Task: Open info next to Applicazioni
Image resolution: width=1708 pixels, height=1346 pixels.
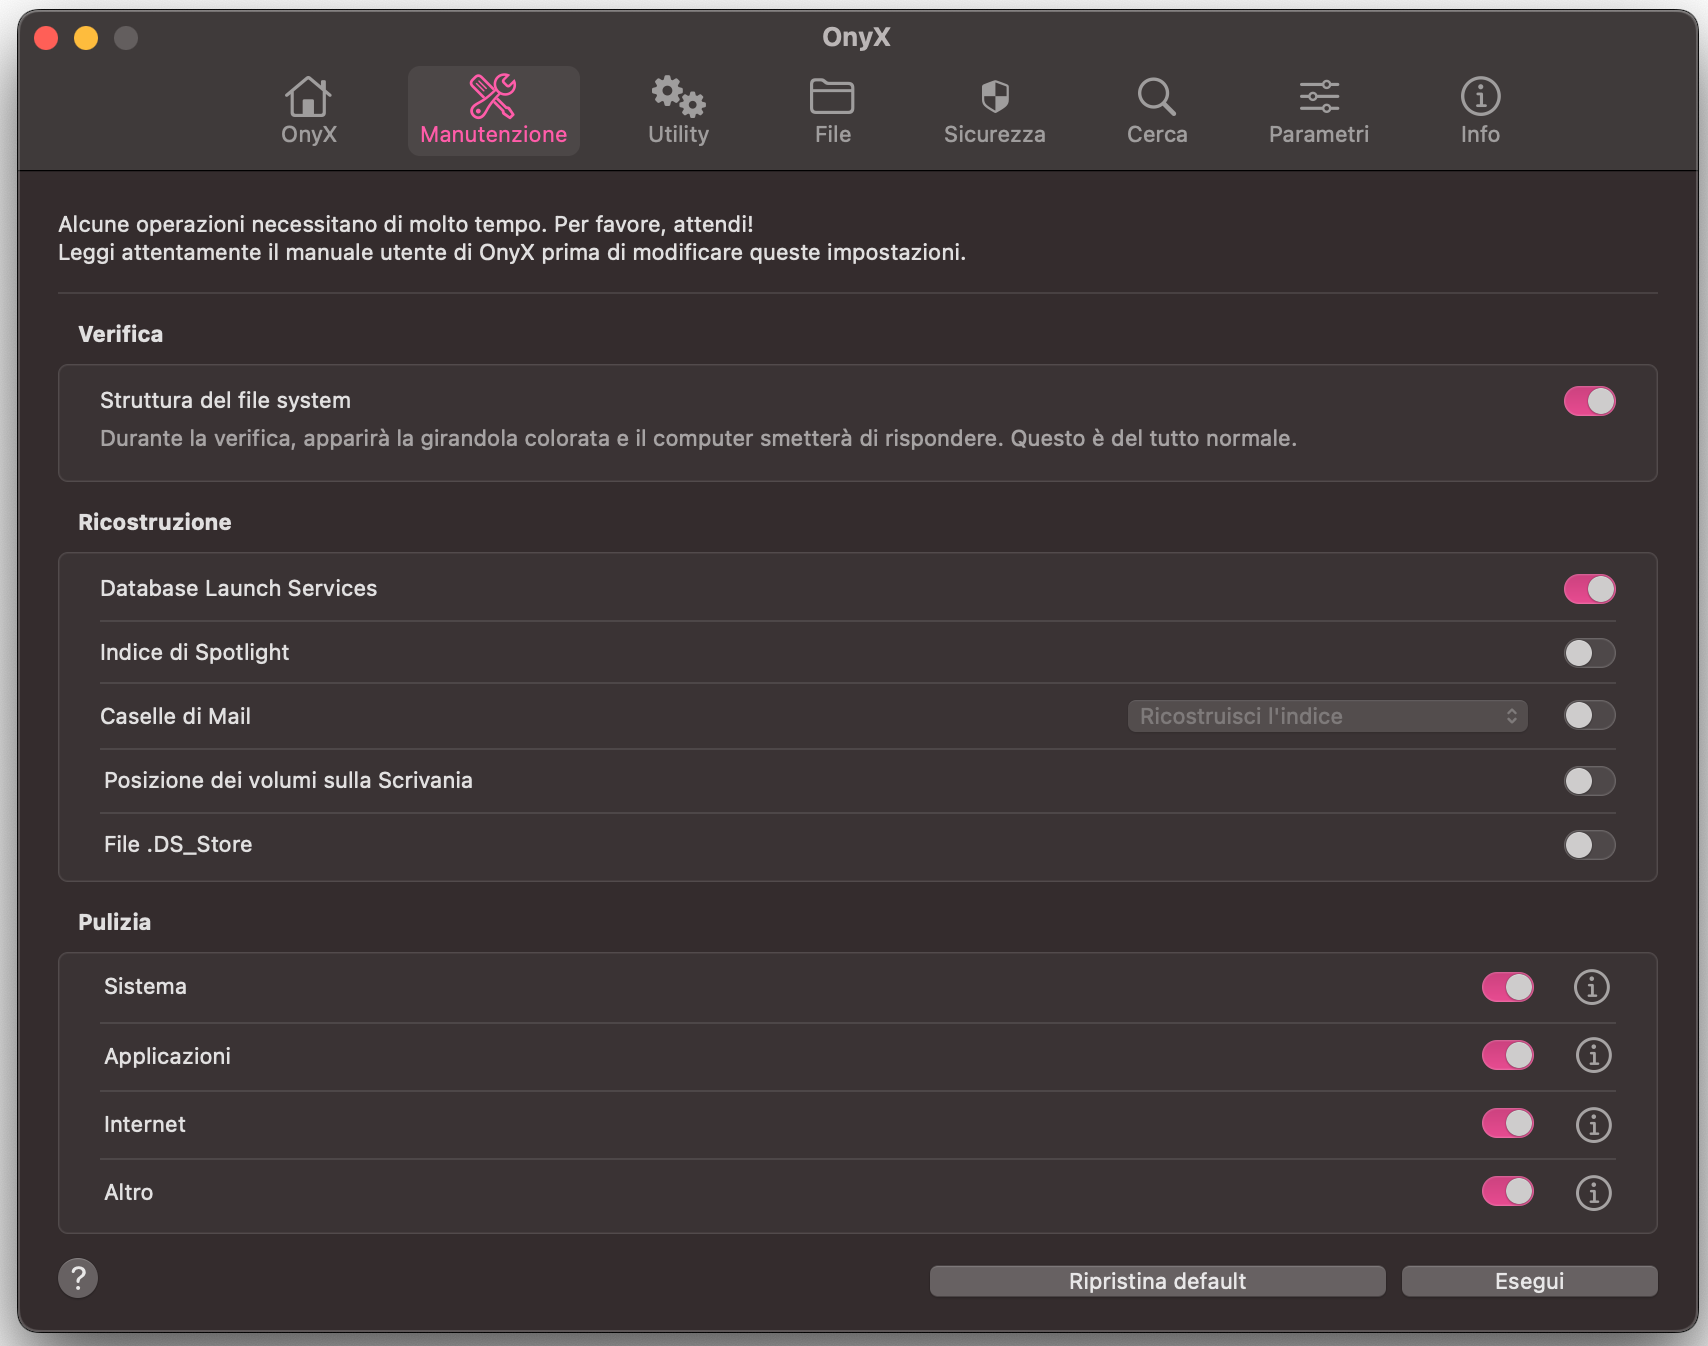Action: pos(1592,1055)
